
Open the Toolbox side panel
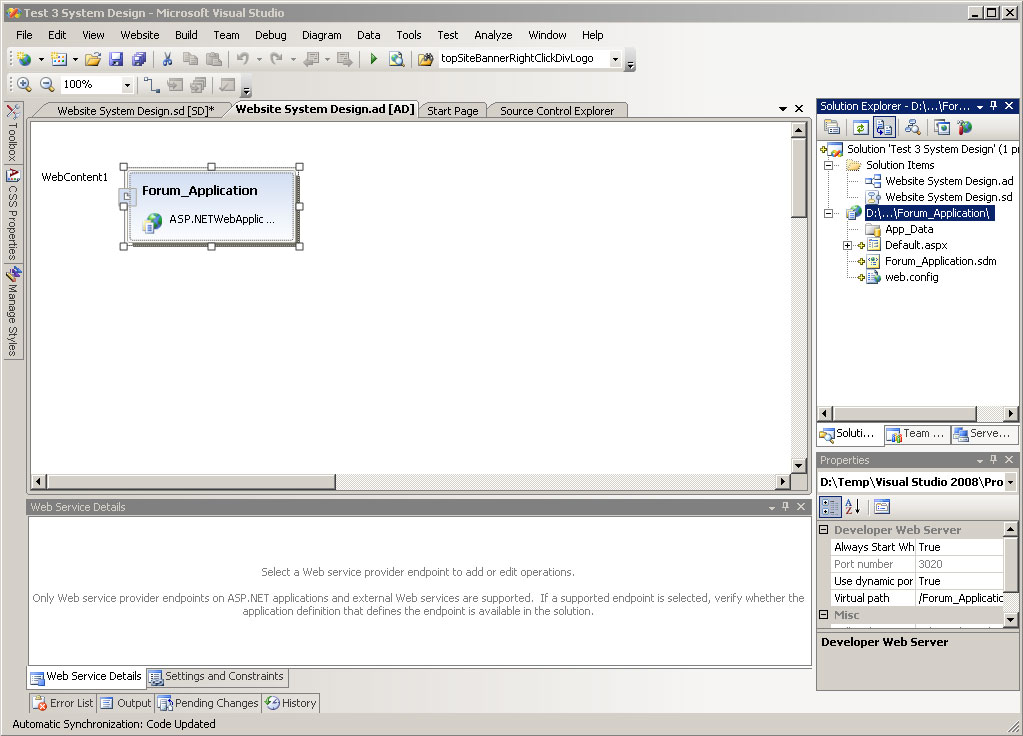click(x=13, y=132)
